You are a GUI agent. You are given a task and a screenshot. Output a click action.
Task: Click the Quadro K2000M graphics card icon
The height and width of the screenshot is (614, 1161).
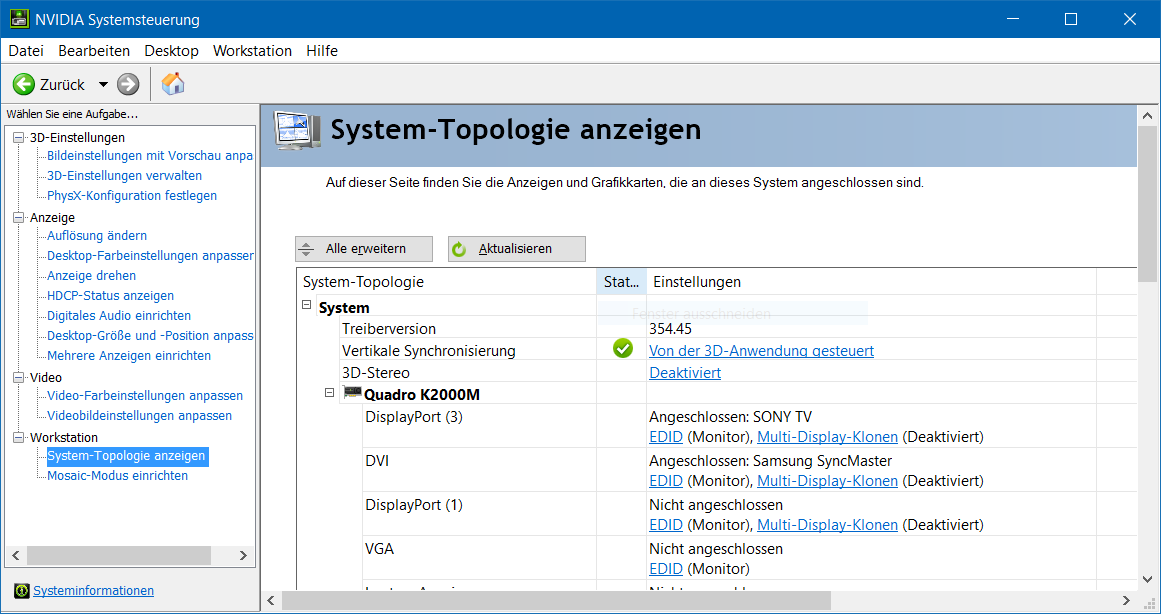coord(353,393)
